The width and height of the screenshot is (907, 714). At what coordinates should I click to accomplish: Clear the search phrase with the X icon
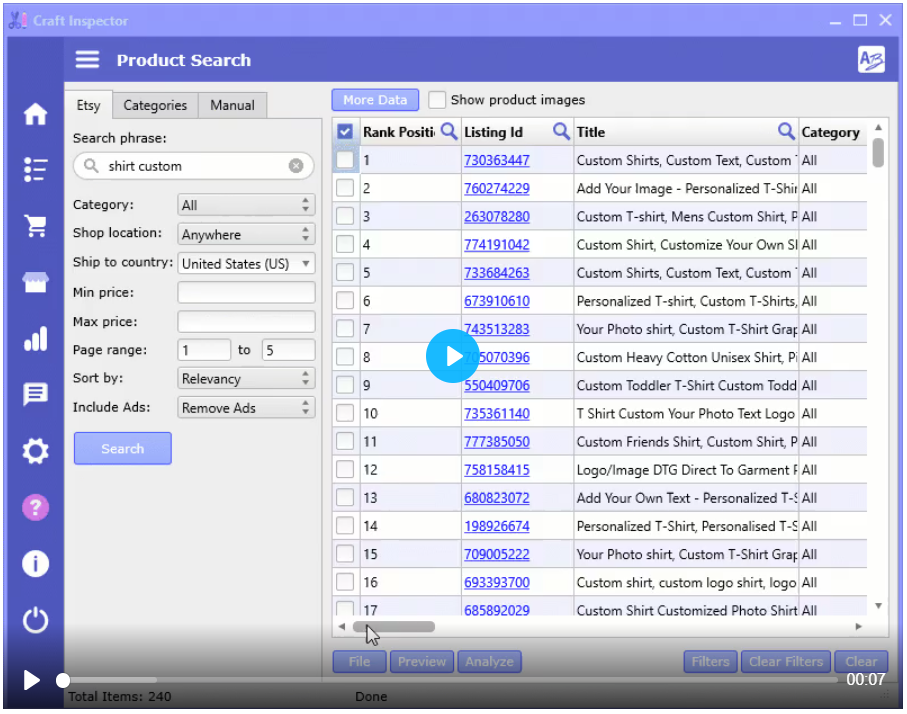pos(296,166)
